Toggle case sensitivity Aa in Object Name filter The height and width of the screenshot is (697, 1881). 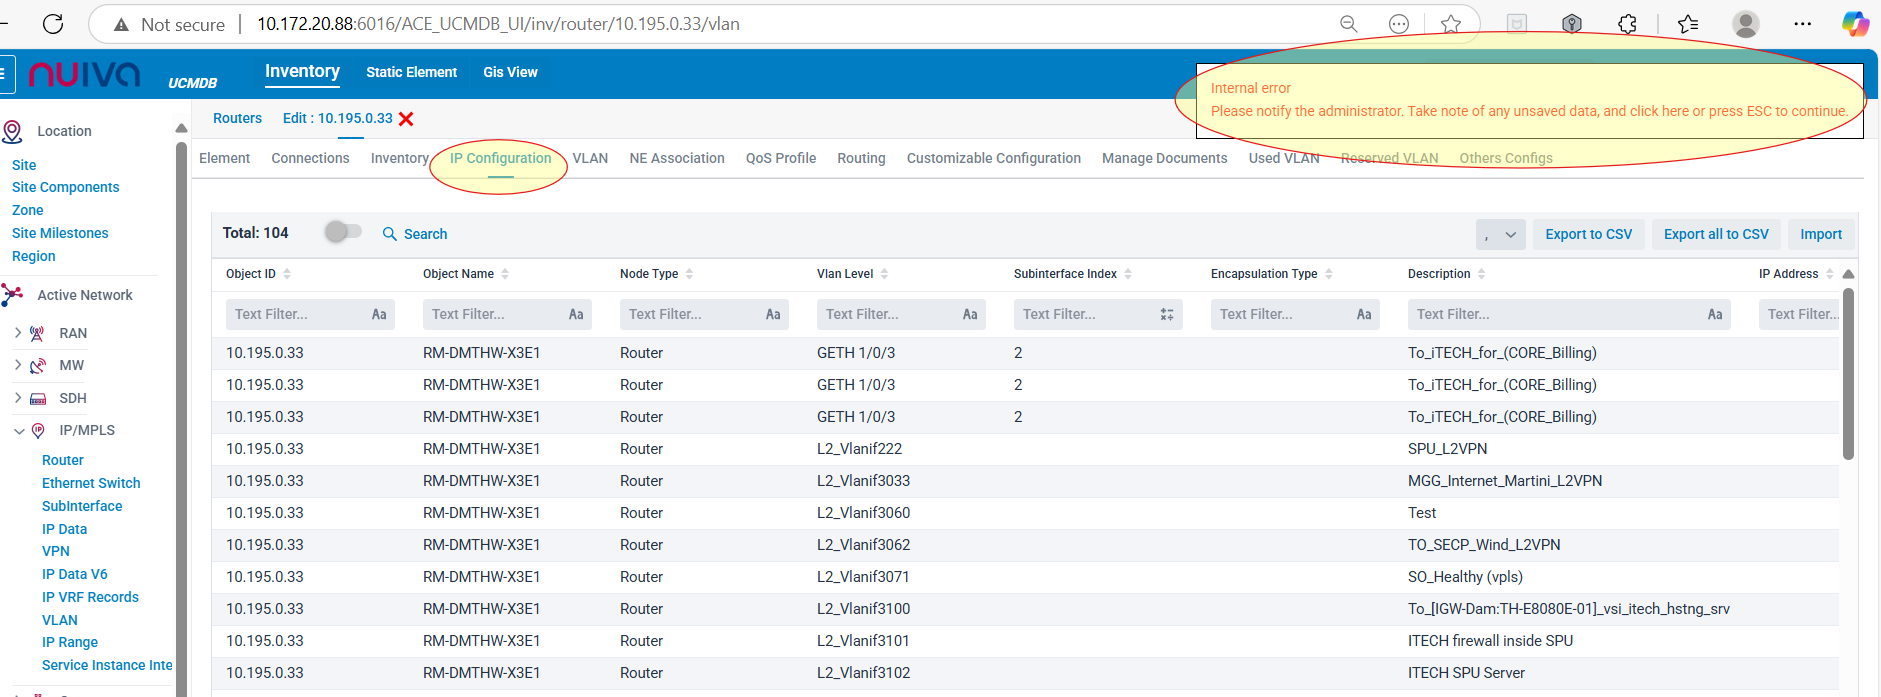tap(576, 315)
